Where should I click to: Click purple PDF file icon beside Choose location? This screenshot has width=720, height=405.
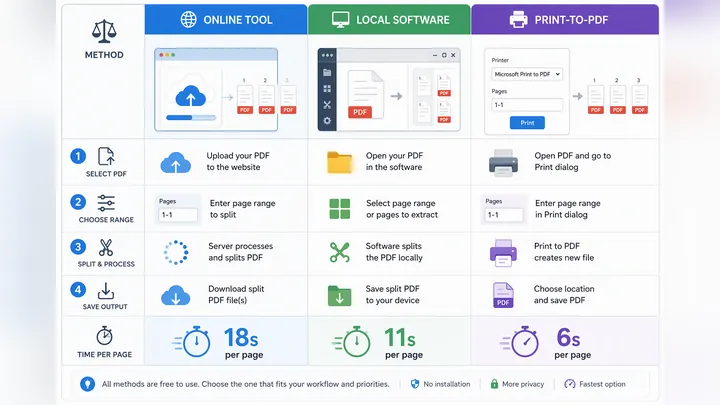tap(503, 295)
